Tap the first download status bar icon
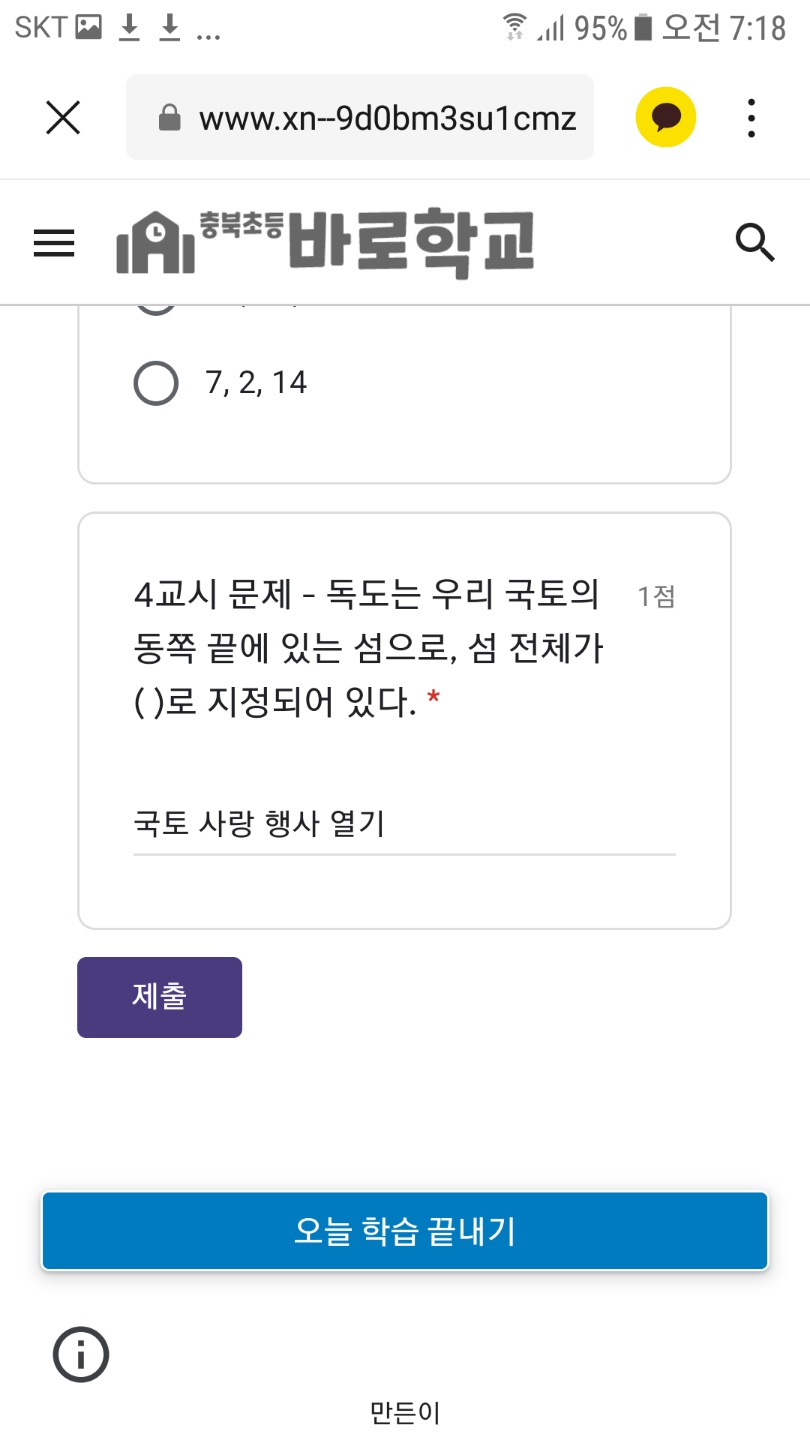Screen dimensions: 810x1440 pyautogui.click(x=129, y=29)
